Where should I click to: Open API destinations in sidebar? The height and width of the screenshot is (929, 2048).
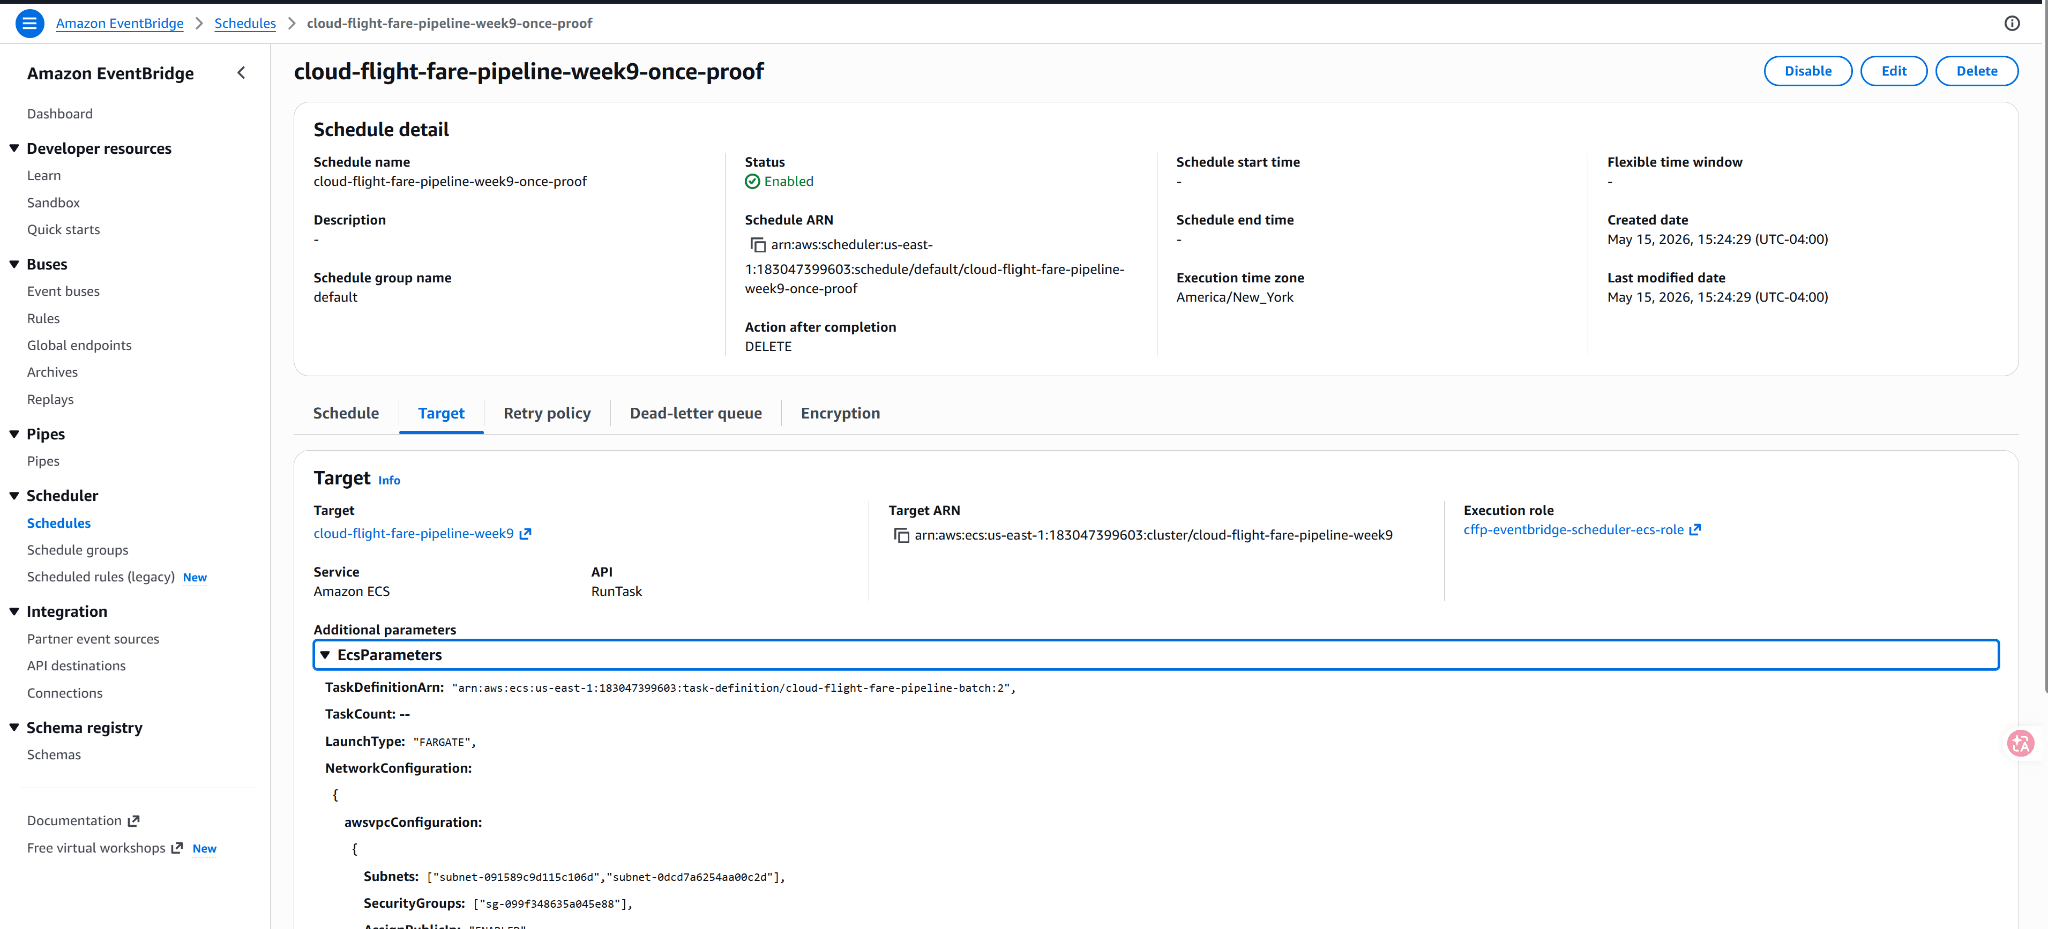[x=76, y=666]
